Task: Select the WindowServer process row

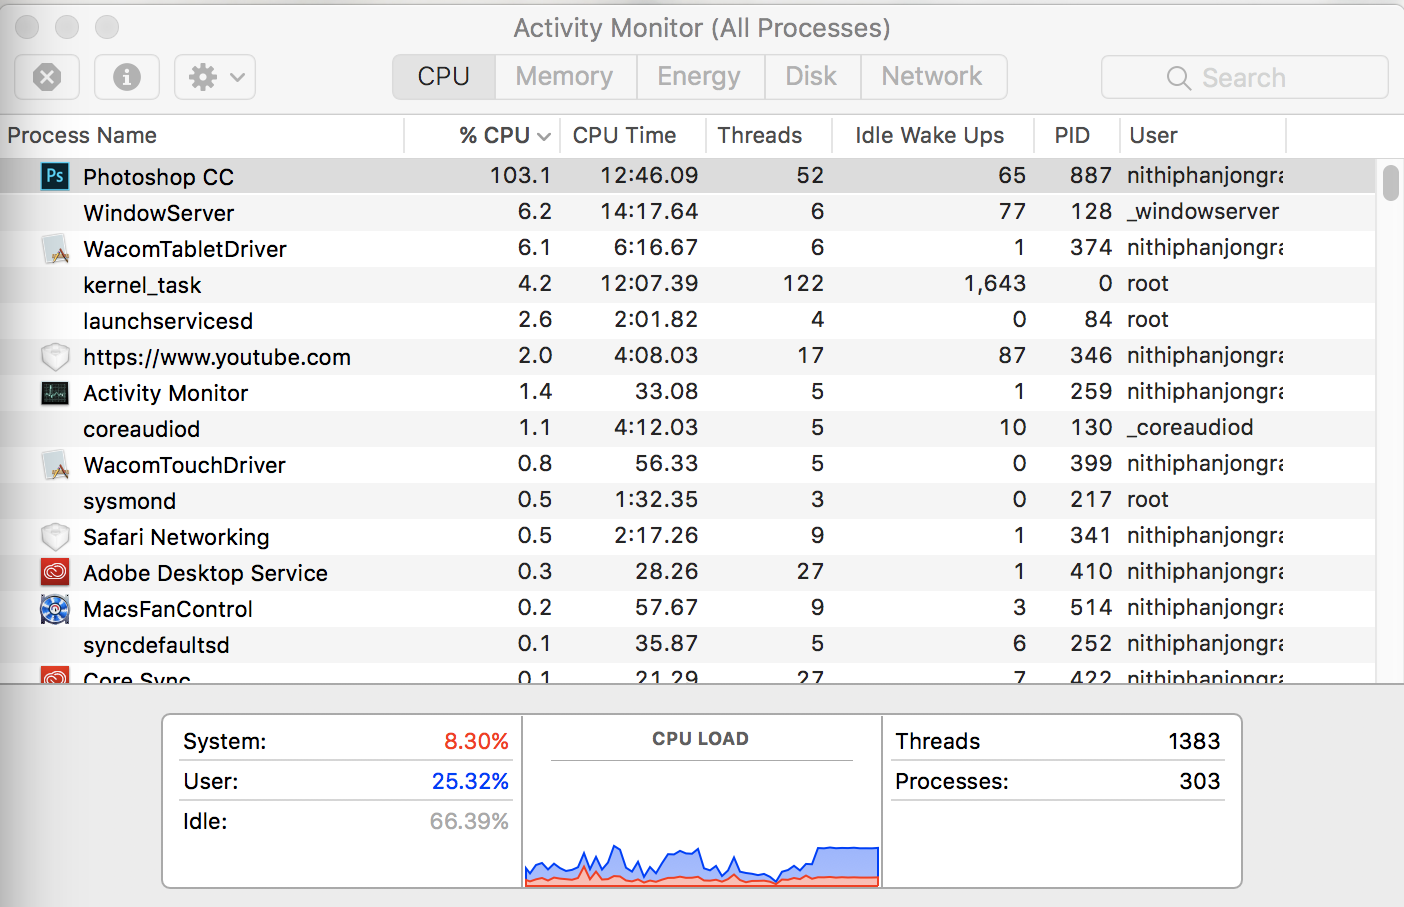Action: [688, 212]
